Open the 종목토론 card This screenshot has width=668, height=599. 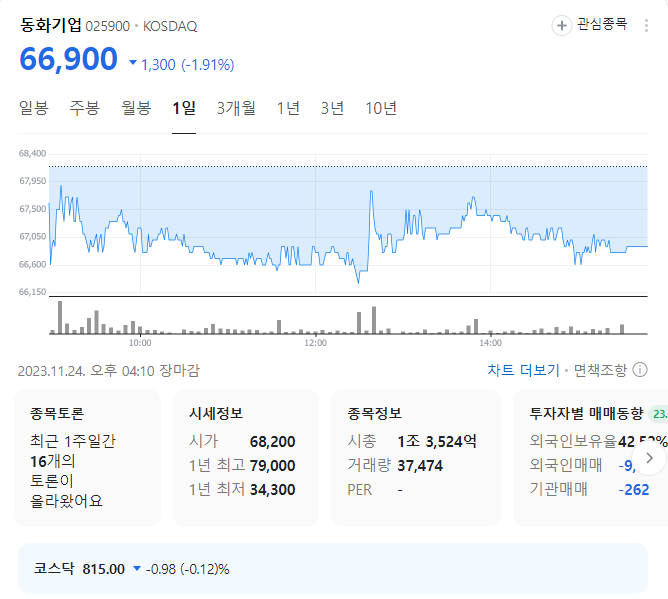[87, 458]
